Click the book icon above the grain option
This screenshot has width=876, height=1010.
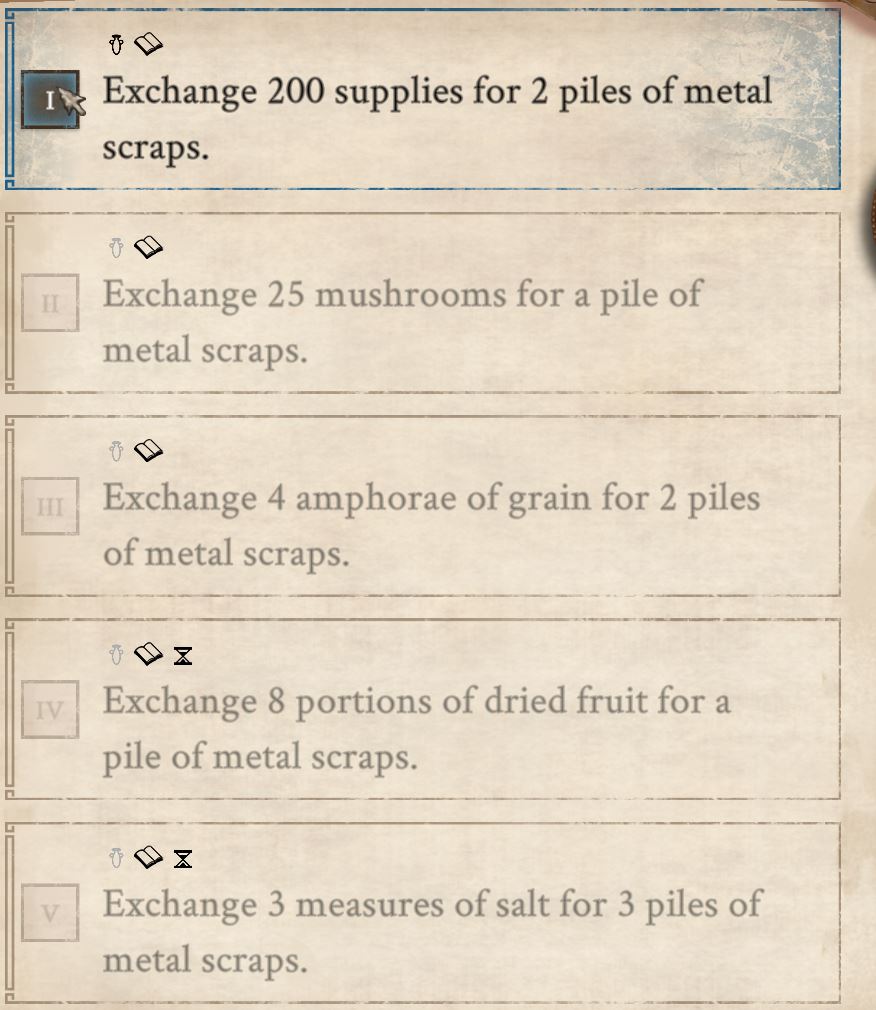(x=147, y=452)
